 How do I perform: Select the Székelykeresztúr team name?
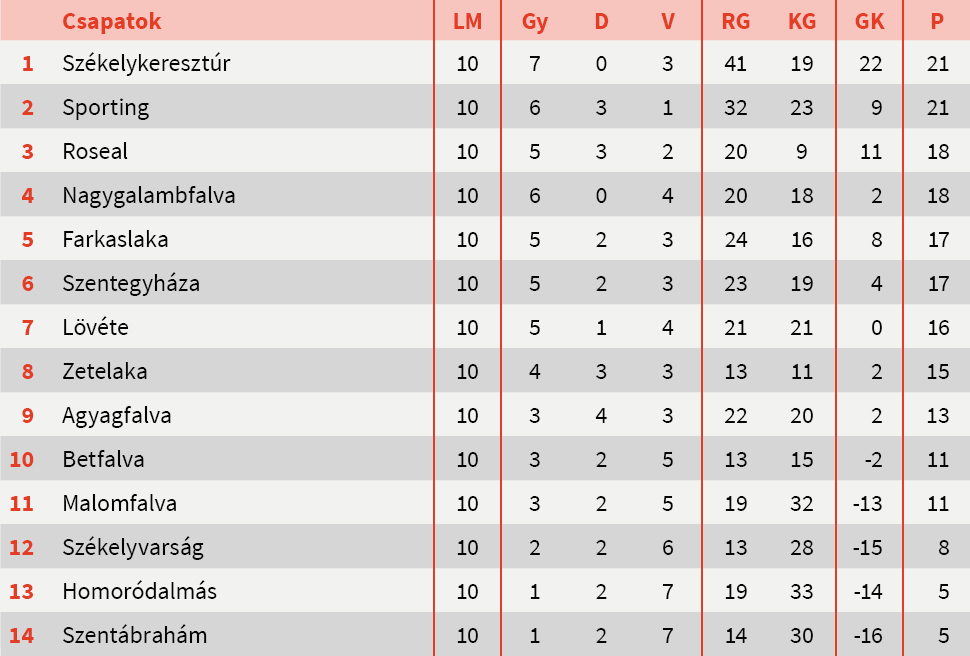[x=146, y=64]
